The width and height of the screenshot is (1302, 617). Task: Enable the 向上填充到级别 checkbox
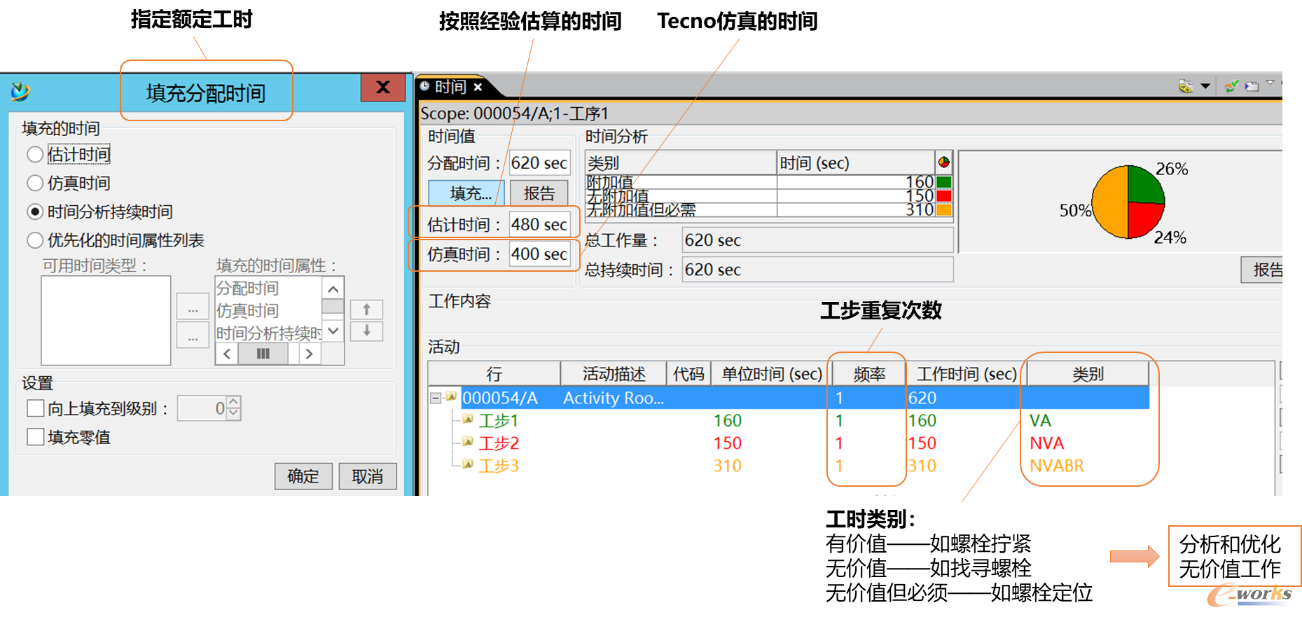35,408
